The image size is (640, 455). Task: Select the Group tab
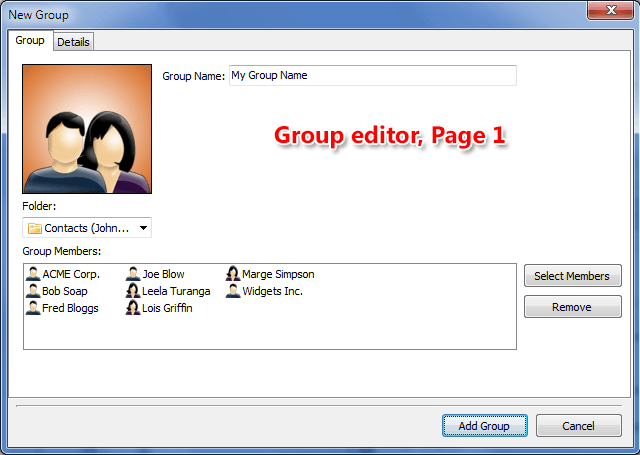pos(30,40)
